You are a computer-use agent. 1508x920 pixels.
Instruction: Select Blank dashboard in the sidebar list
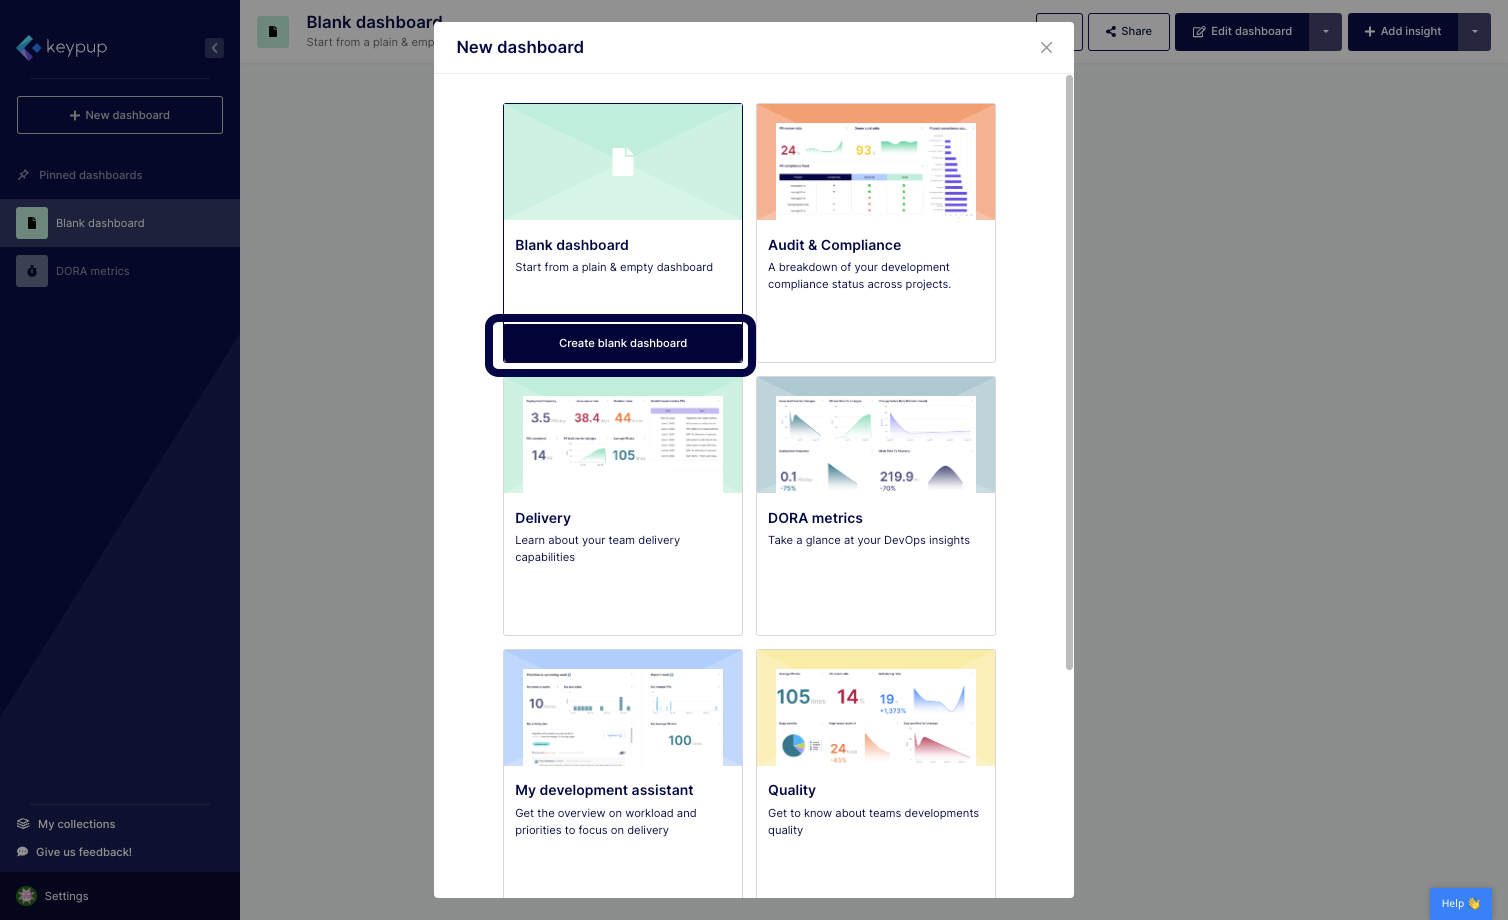[x=100, y=223]
